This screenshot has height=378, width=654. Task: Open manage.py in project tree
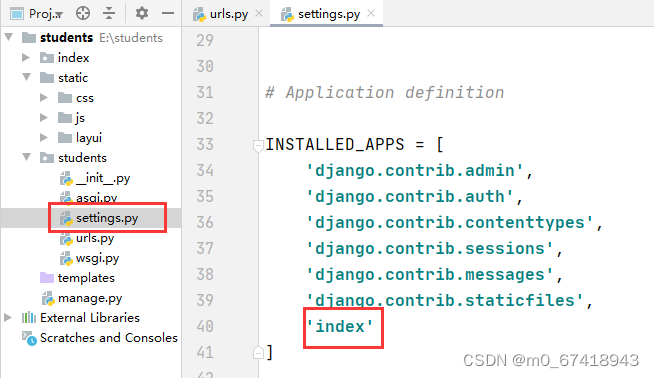pos(90,298)
